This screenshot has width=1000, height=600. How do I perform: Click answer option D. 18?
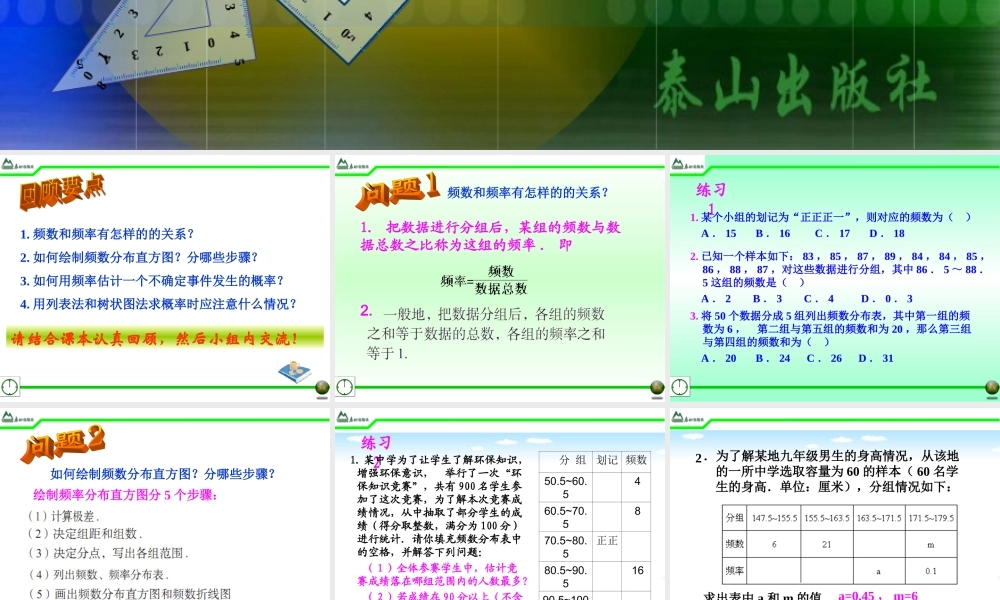(887, 233)
